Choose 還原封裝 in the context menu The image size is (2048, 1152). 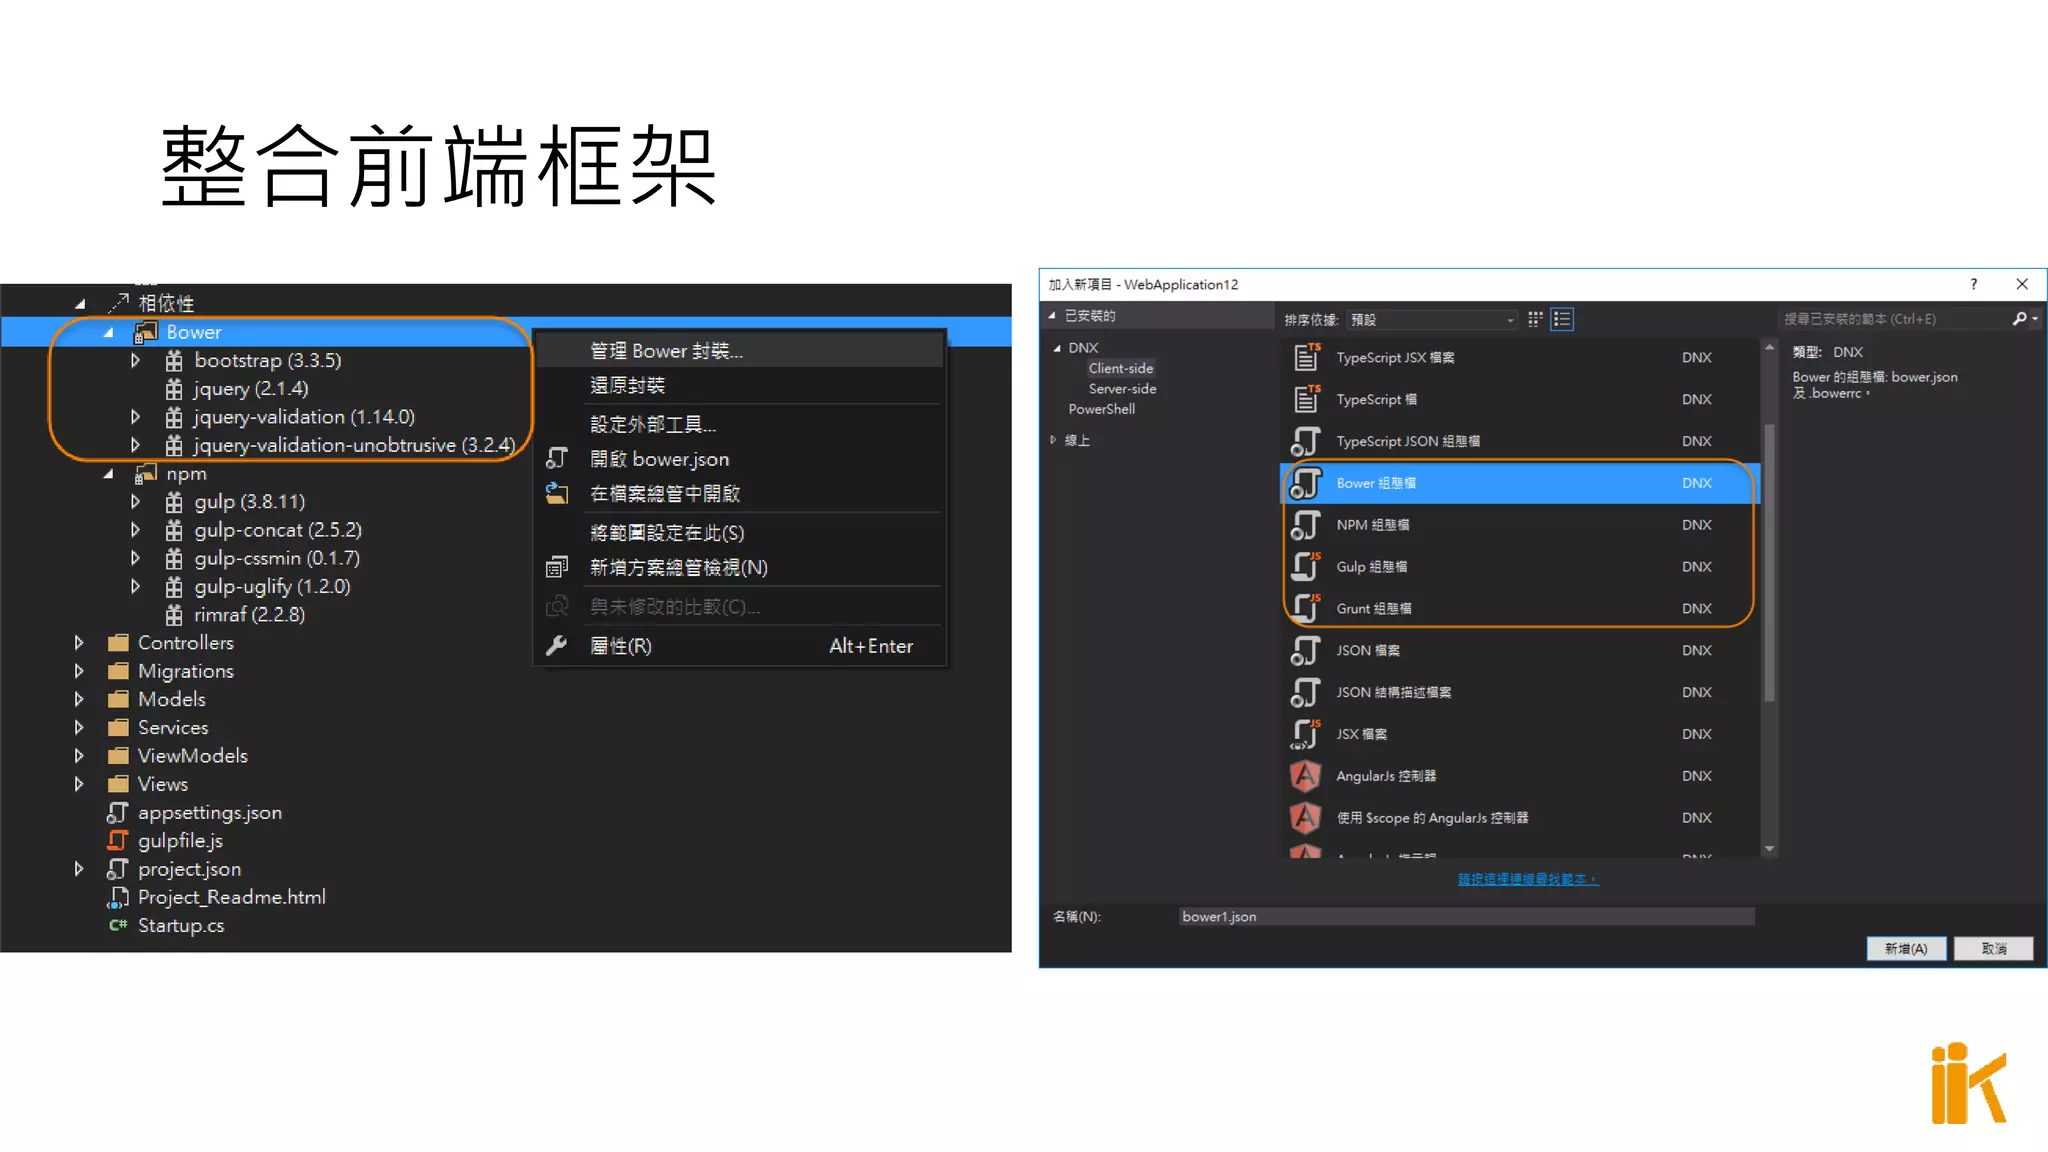pyautogui.click(x=740, y=385)
